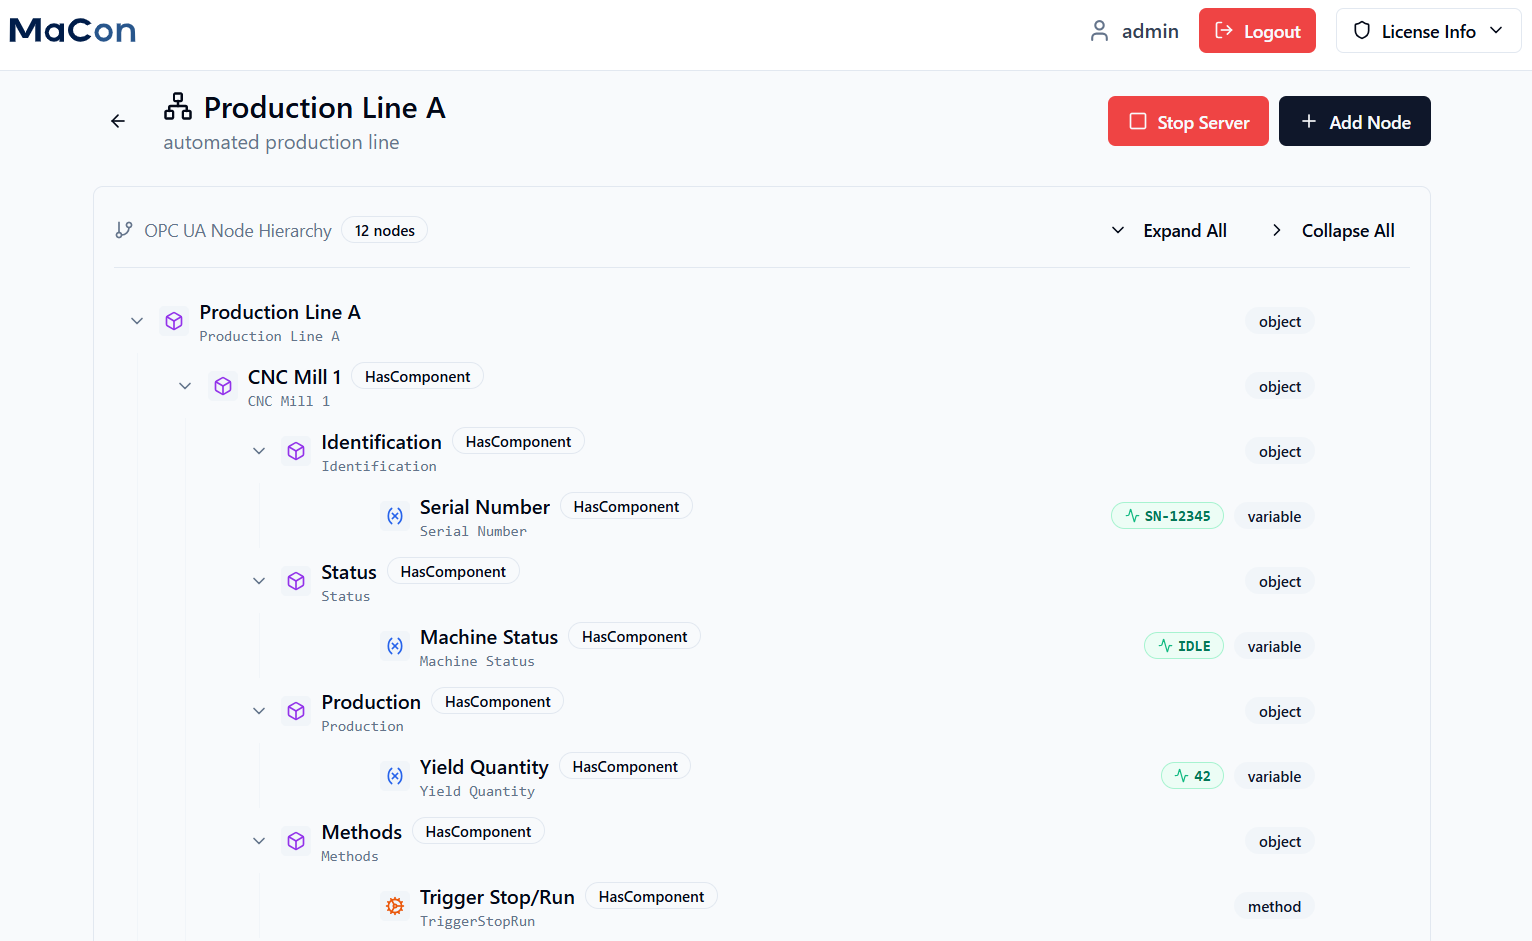Image resolution: width=1532 pixels, height=941 pixels.
Task: Click the Yield Quantity variable icon
Action: (x=395, y=776)
